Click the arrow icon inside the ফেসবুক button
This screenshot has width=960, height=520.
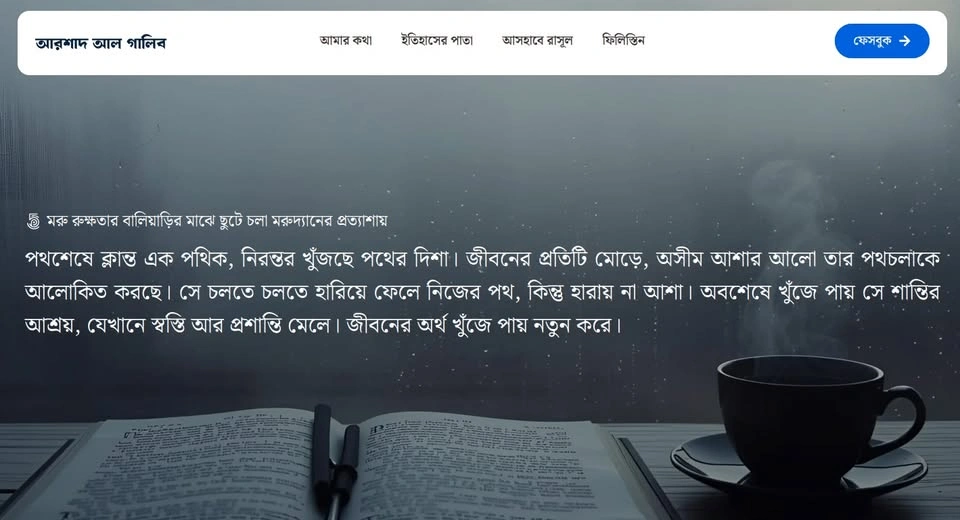(905, 41)
